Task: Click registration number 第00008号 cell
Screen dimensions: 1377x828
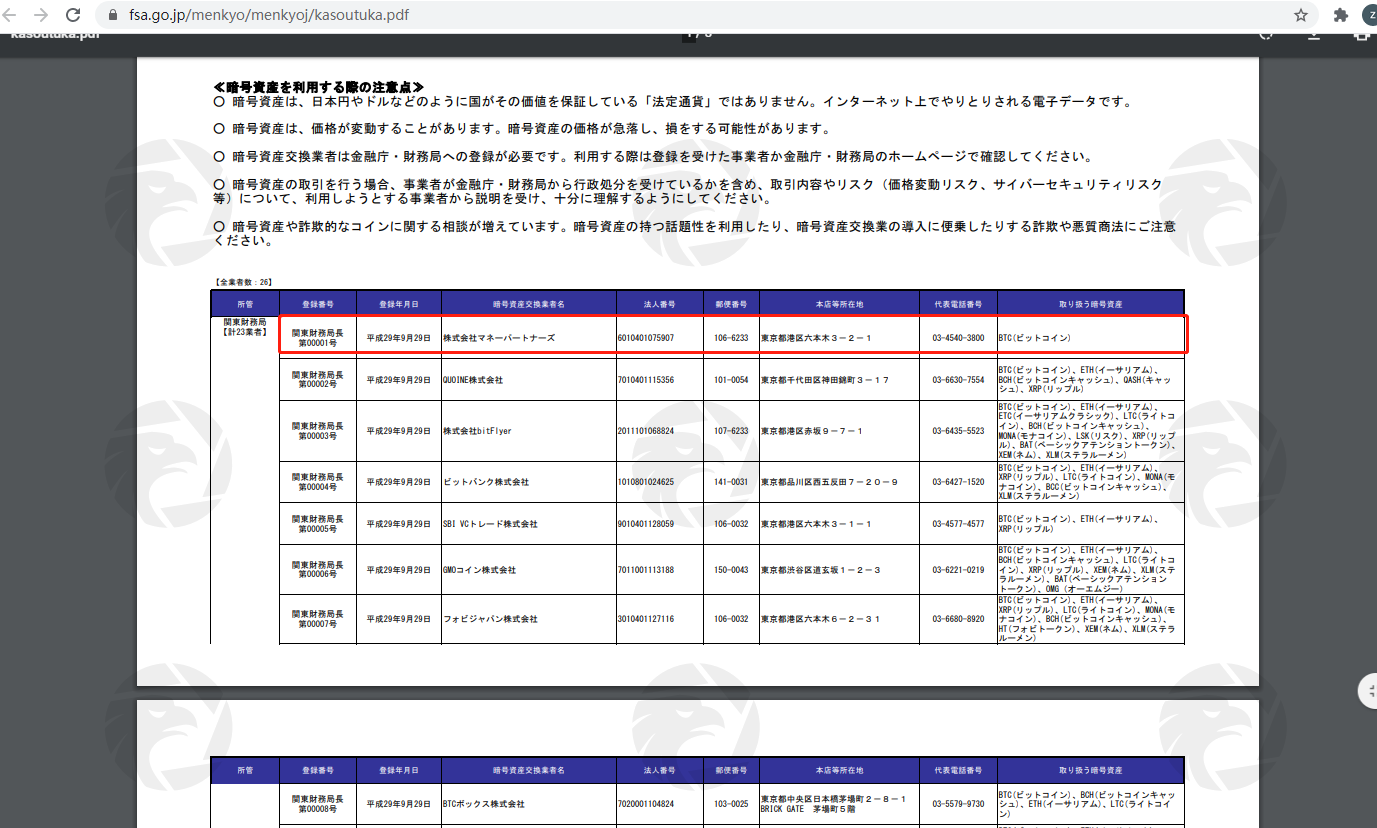Action: [318, 804]
